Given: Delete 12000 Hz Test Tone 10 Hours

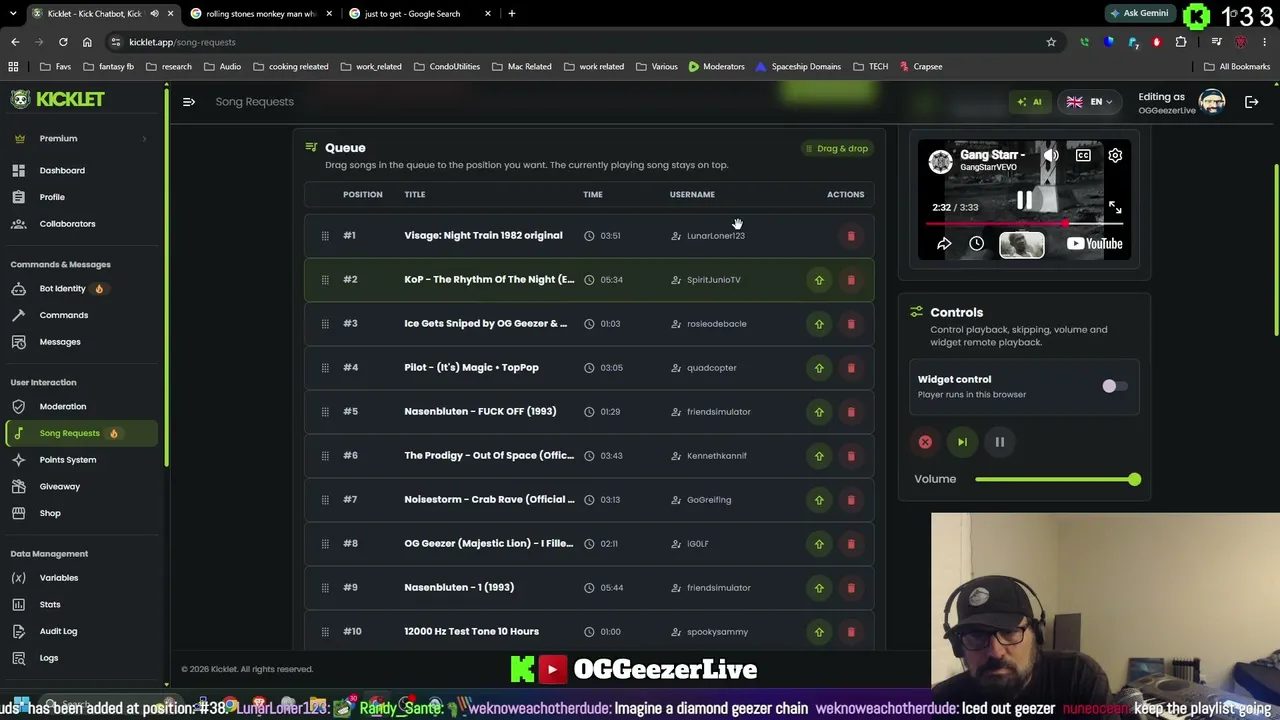Looking at the screenshot, I should (851, 632).
